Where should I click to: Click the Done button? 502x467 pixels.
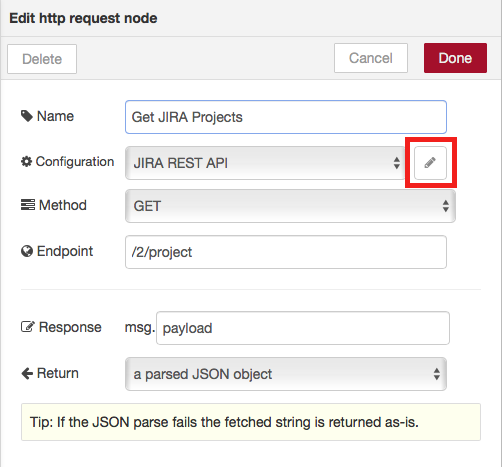pos(455,58)
